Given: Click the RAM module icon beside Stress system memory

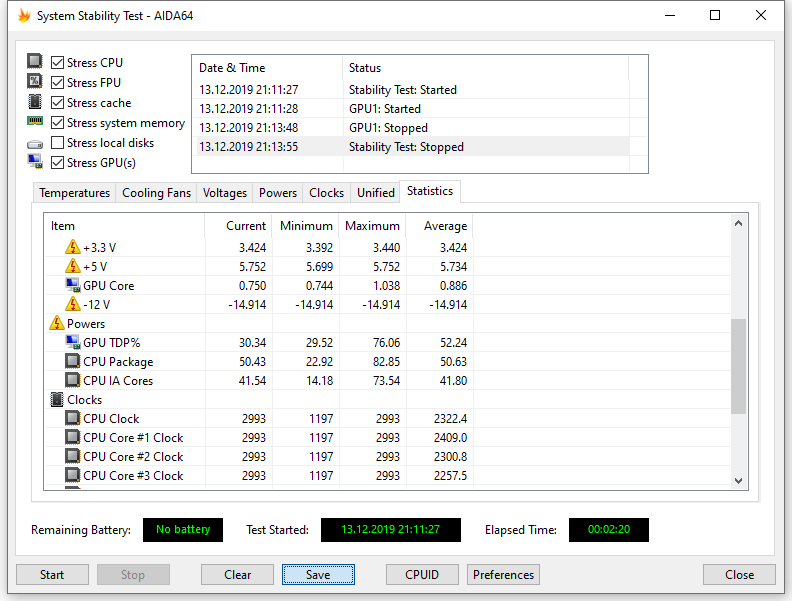Looking at the screenshot, I should [35, 121].
